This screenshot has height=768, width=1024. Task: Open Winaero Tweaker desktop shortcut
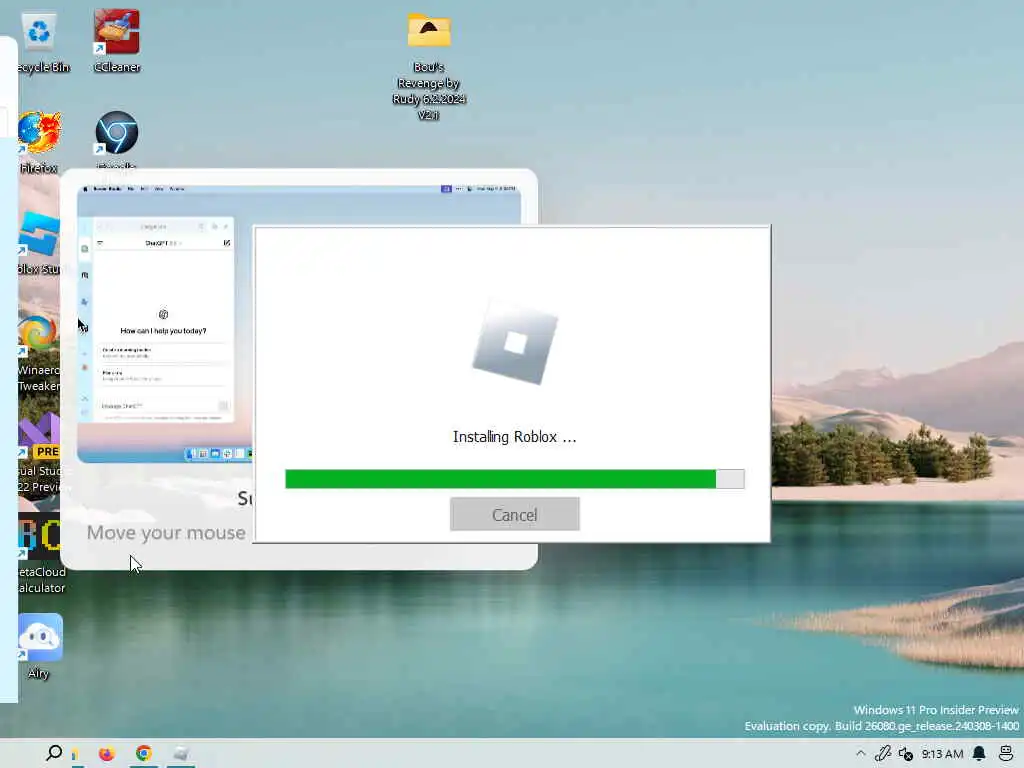[x=38, y=353]
